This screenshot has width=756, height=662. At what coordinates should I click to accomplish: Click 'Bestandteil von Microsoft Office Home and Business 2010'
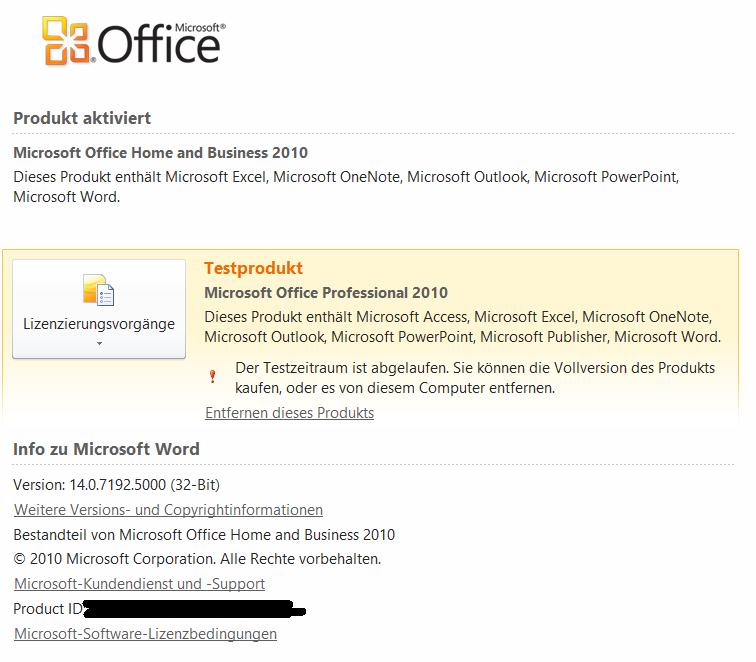click(204, 535)
